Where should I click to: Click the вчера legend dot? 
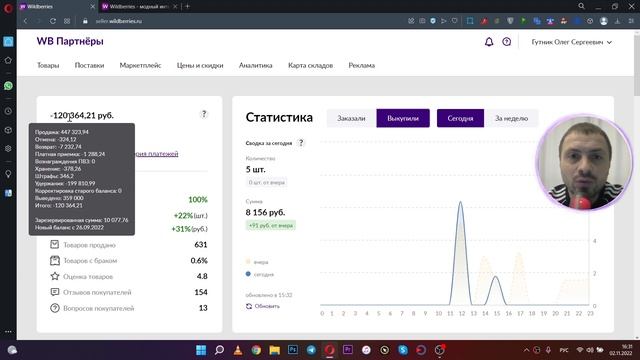(248, 262)
